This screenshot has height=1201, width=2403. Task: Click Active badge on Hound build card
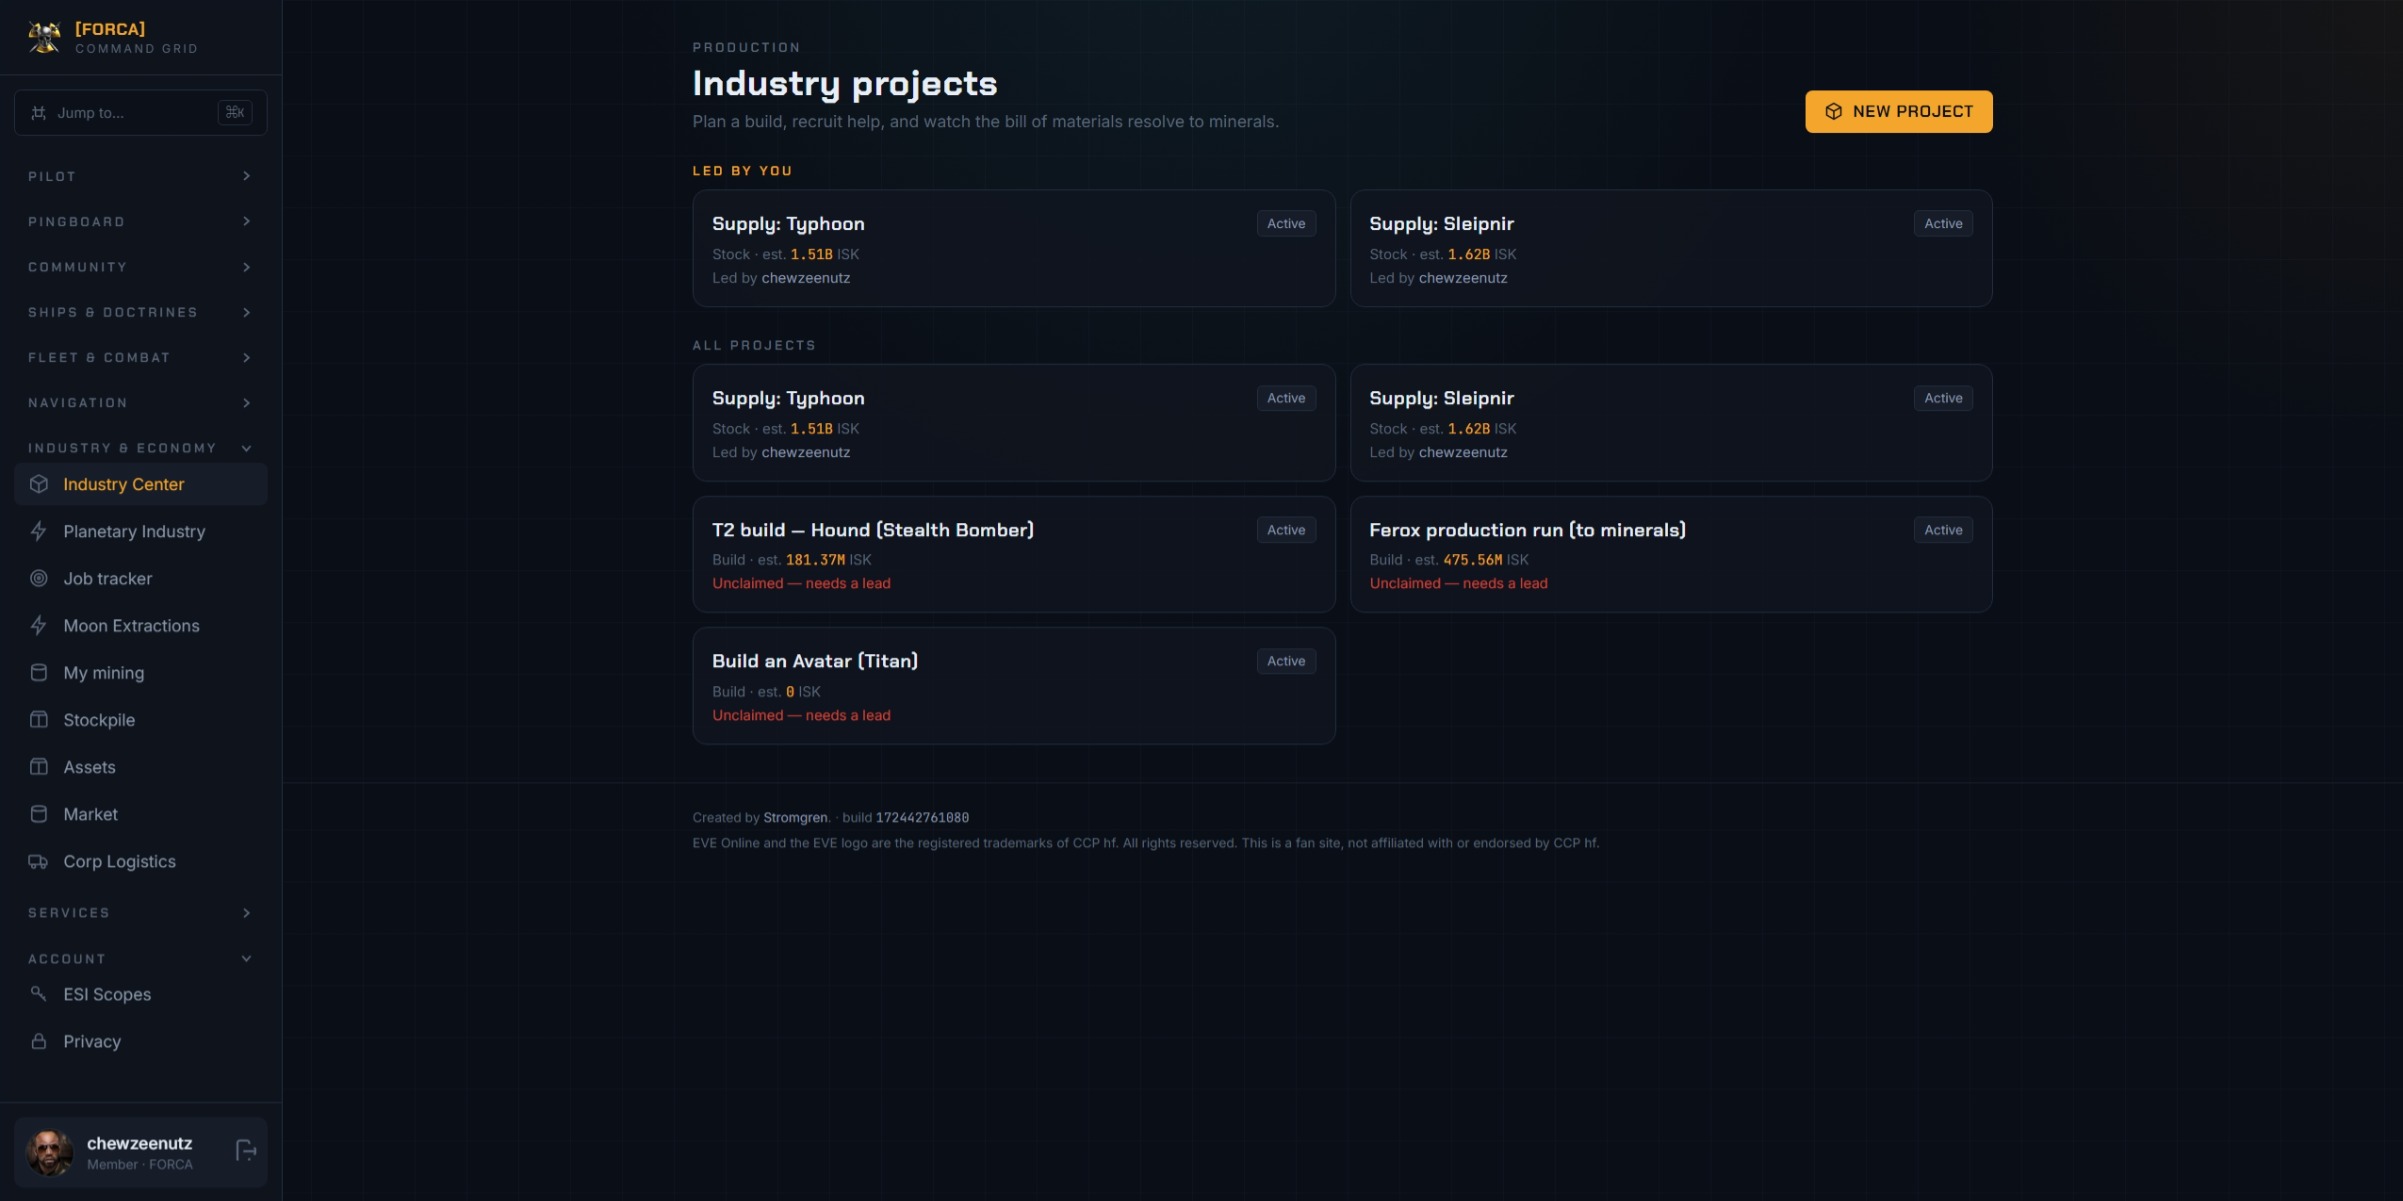pos(1286,530)
